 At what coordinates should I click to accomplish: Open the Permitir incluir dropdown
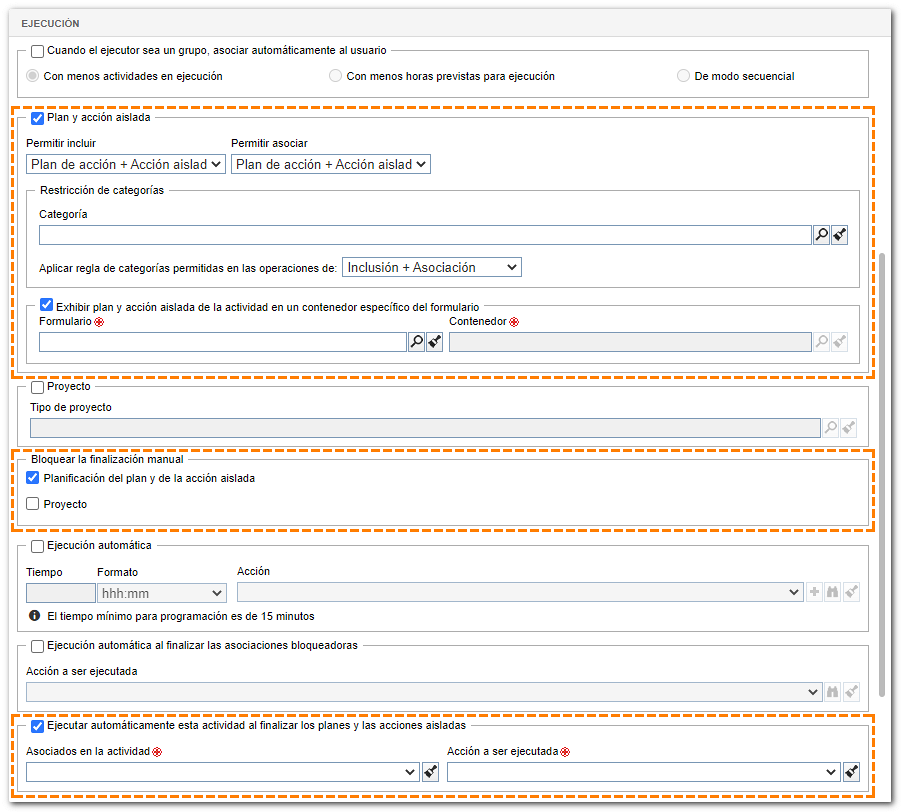click(x=126, y=164)
